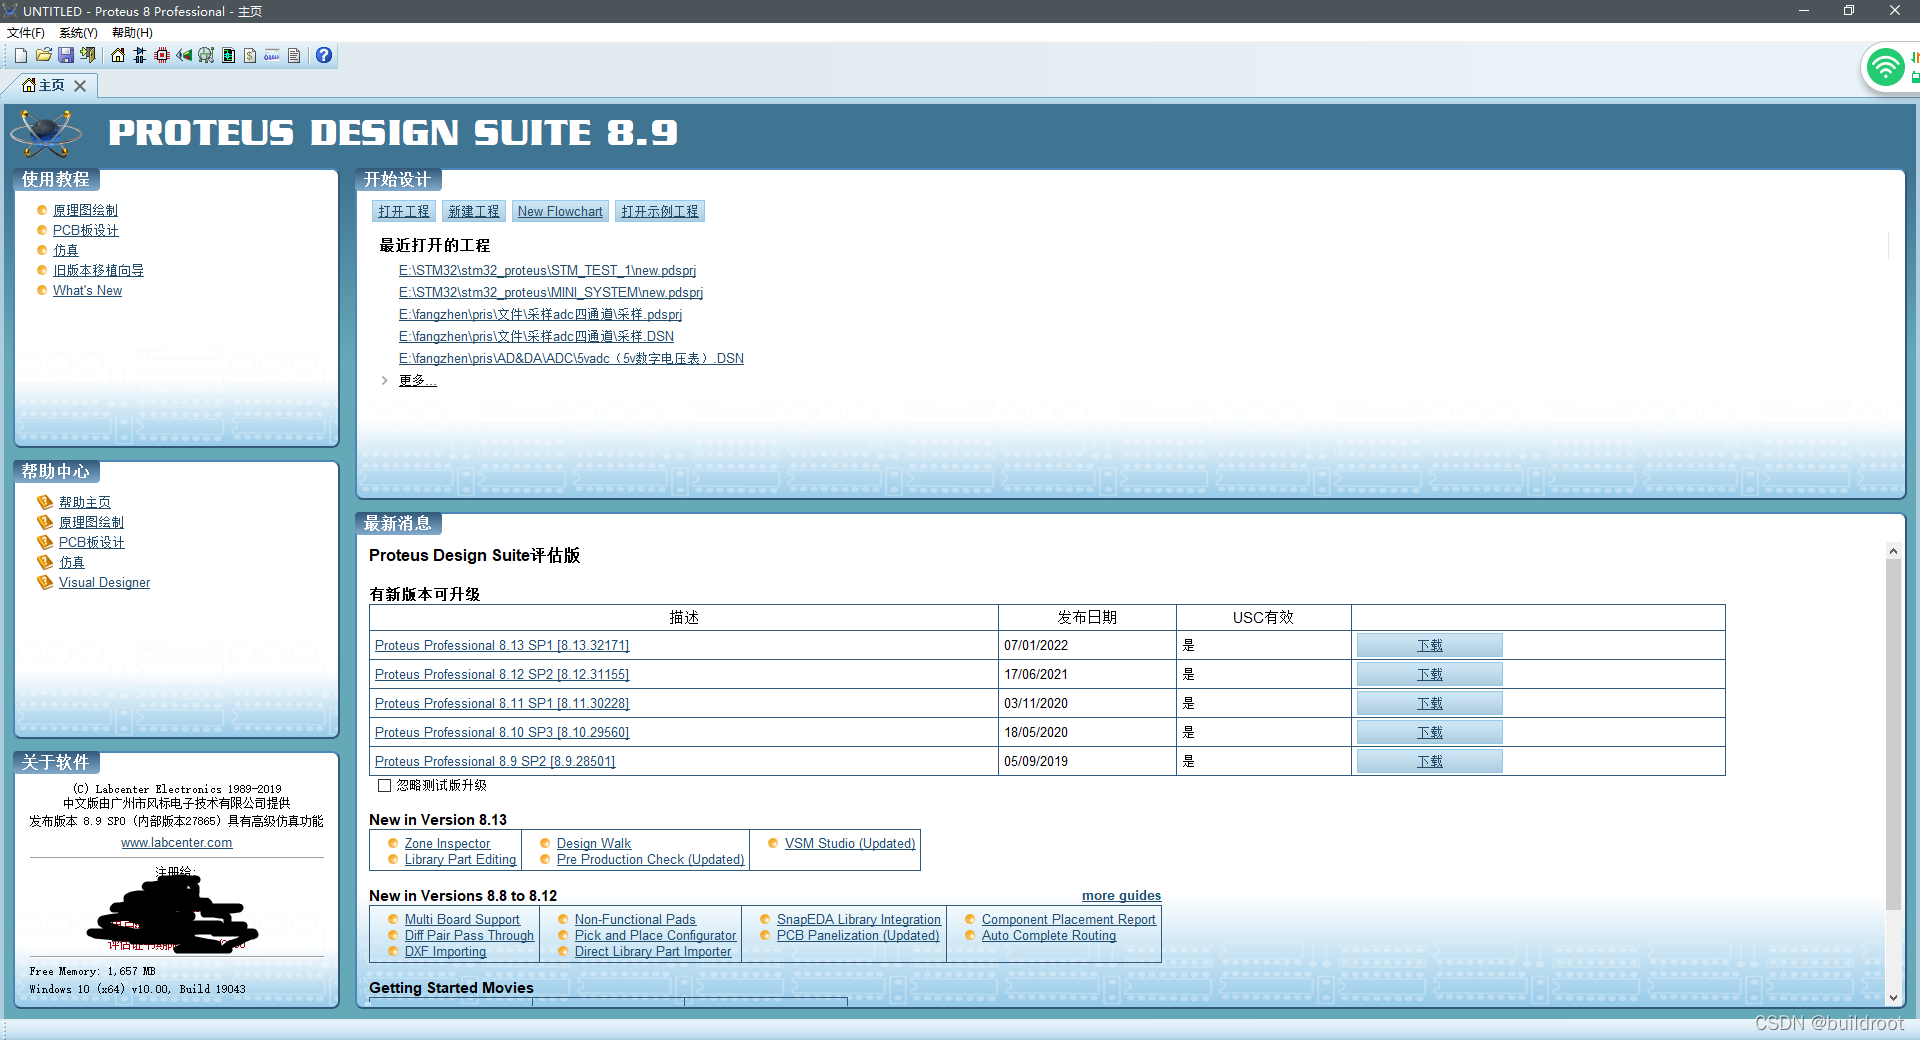Screen dimensions: 1920x1040
Task: Open the 帮助(H) menu
Action: [132, 33]
